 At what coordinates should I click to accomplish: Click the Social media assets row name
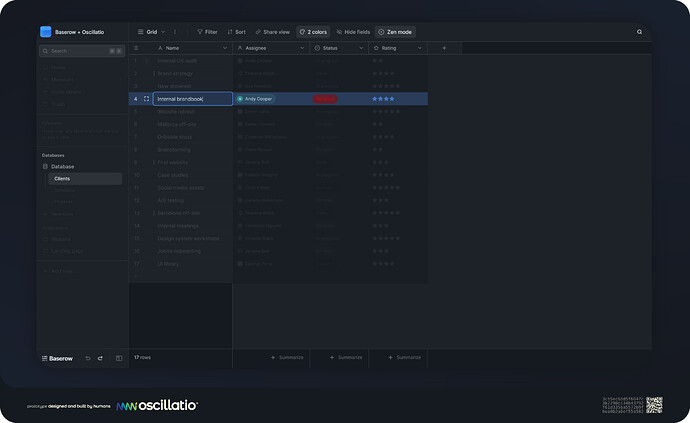(x=181, y=188)
